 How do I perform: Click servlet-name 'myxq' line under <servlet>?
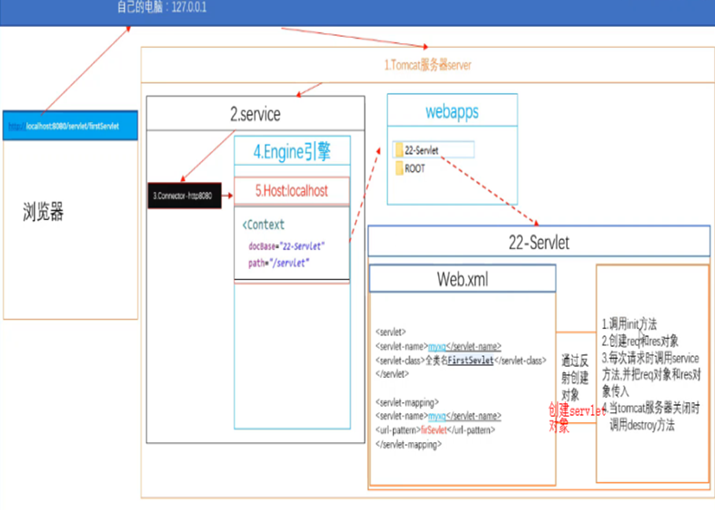point(438,346)
